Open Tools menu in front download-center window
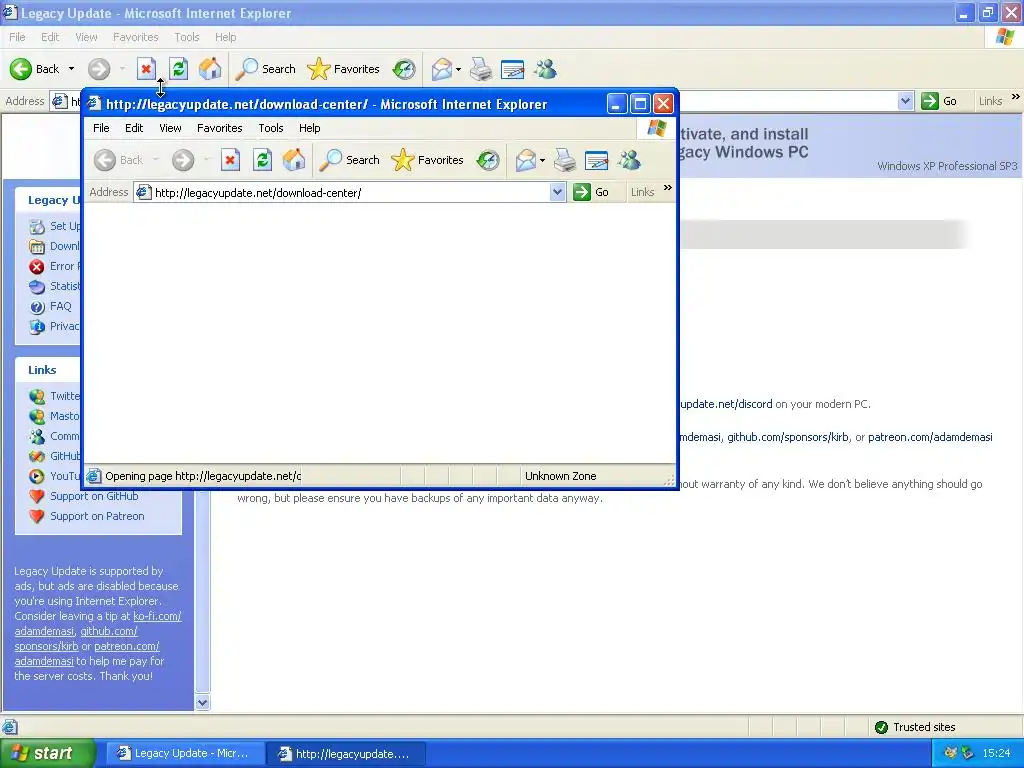This screenshot has height=768, width=1024. pyautogui.click(x=270, y=128)
